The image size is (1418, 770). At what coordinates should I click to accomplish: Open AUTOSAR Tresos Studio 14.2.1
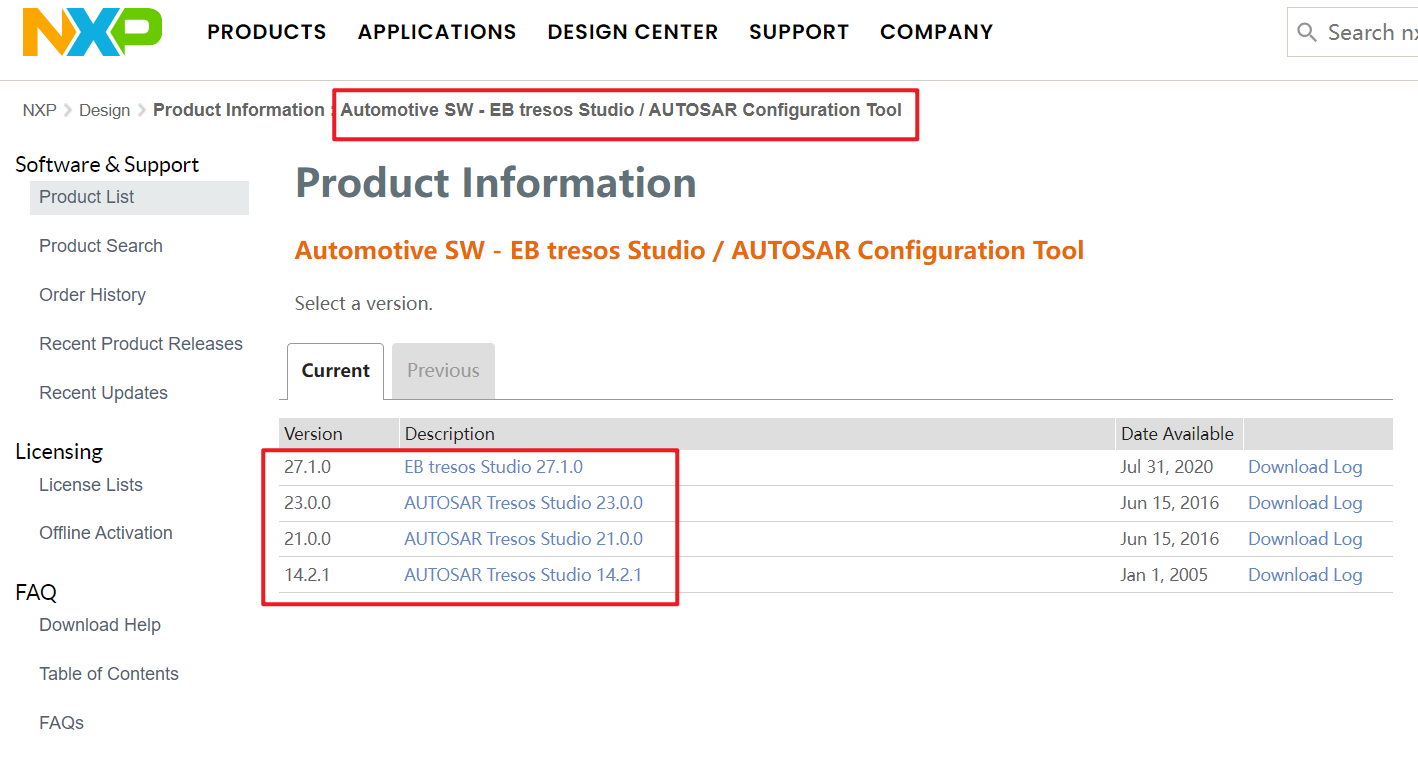point(524,574)
